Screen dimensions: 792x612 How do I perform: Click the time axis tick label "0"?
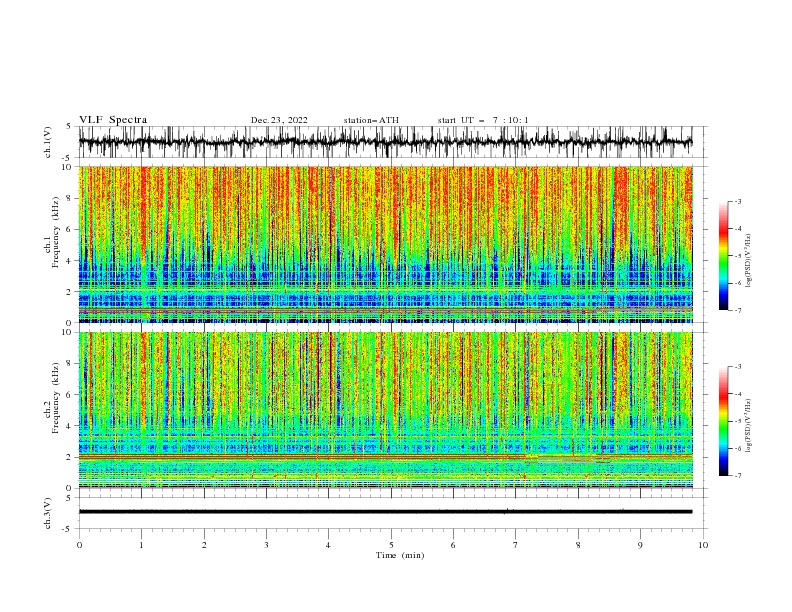79,545
